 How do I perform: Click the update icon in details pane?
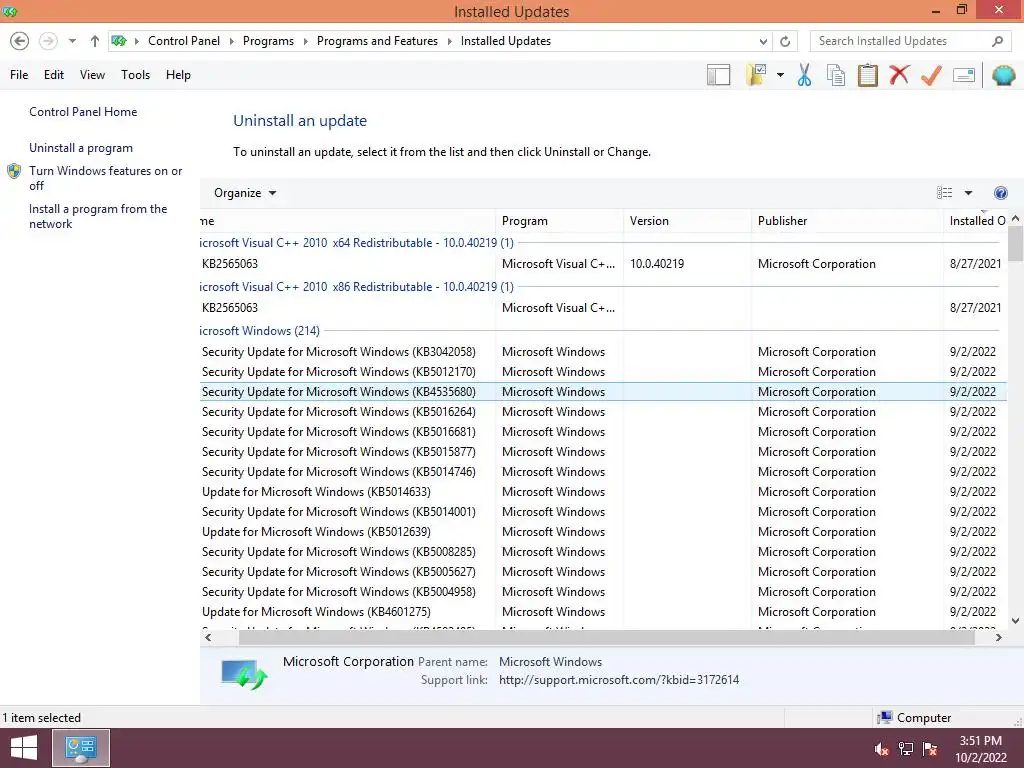tap(244, 675)
